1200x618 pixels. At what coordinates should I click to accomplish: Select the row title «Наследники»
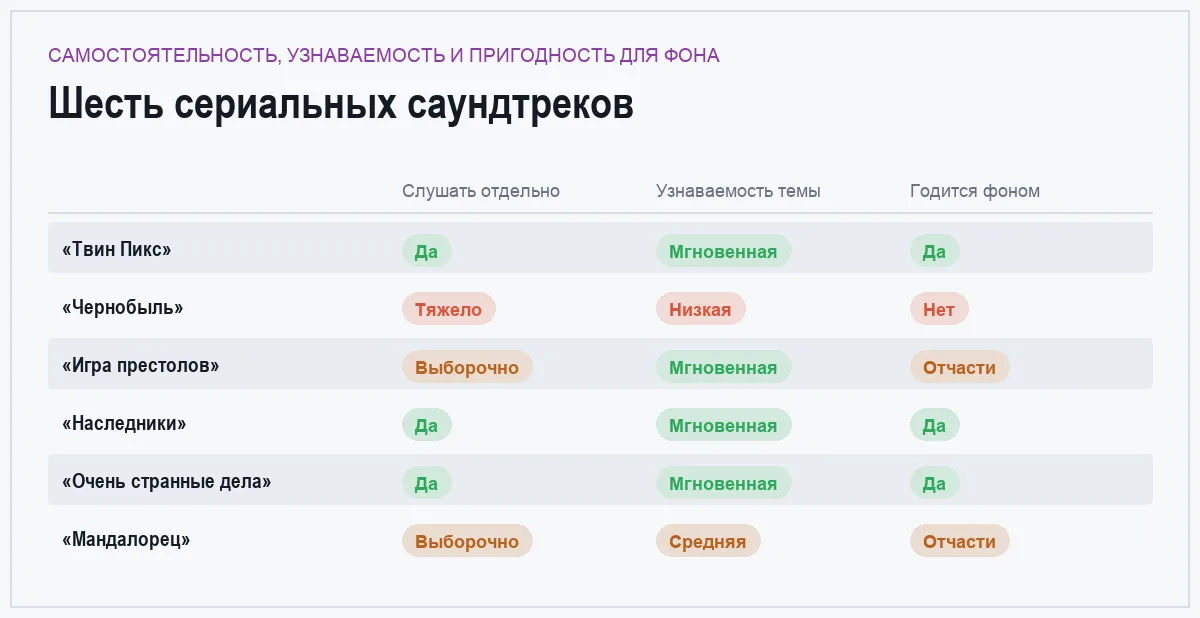[x=124, y=423]
